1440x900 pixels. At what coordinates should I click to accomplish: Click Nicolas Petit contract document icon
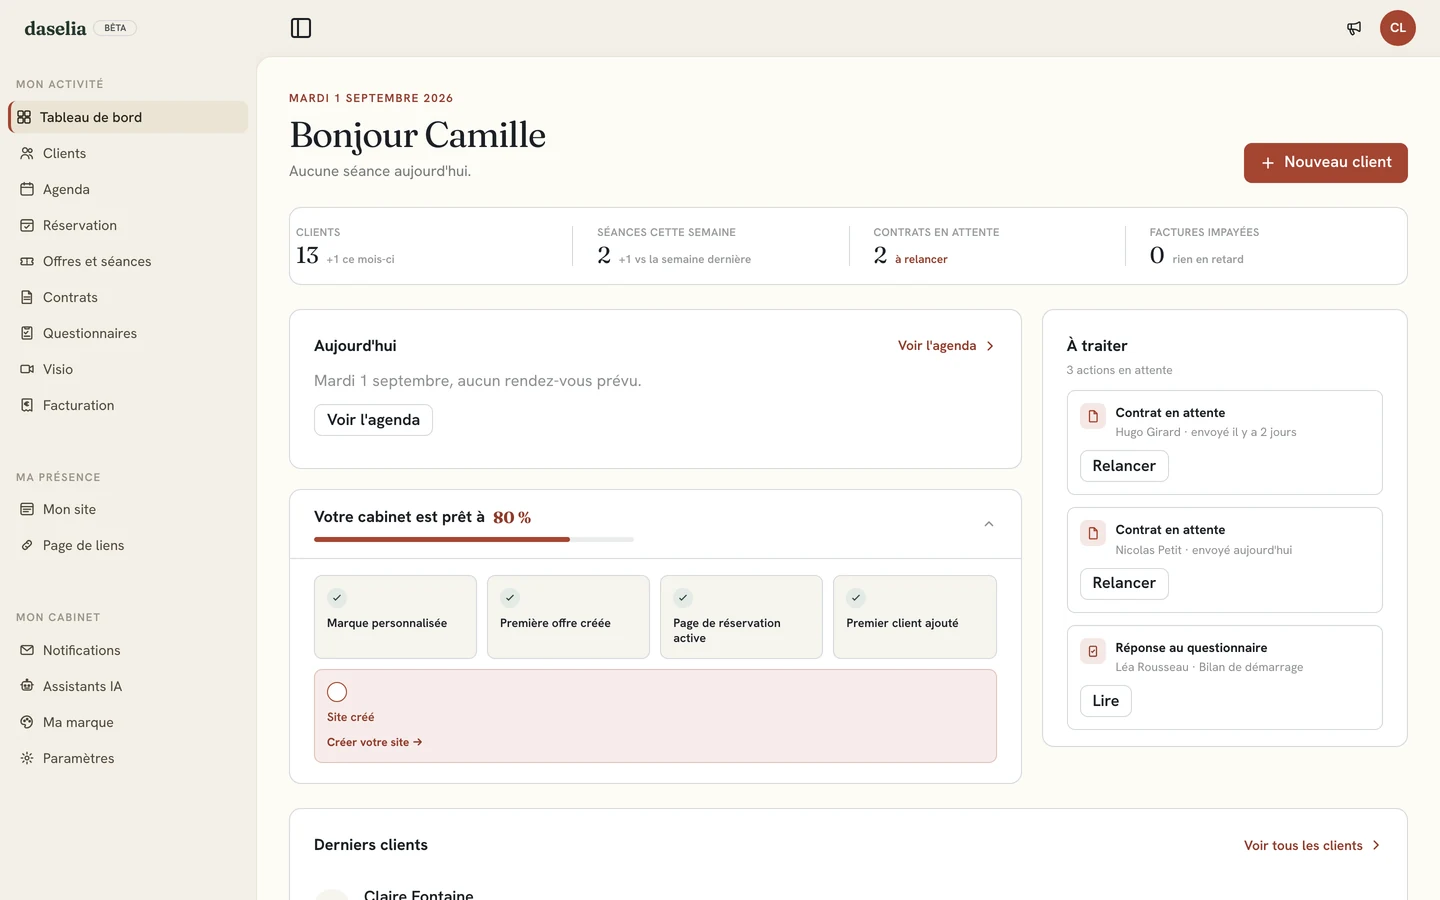click(1093, 533)
